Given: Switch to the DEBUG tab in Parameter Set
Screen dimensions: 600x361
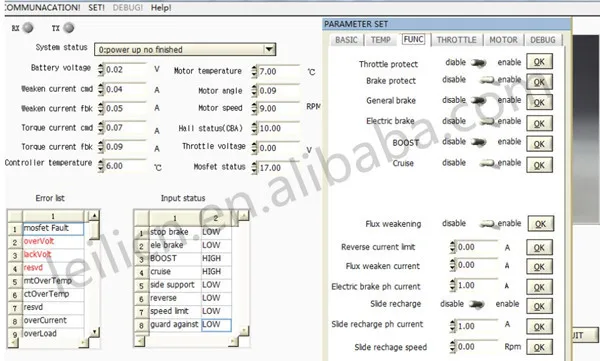Looking at the screenshot, I should [543, 40].
